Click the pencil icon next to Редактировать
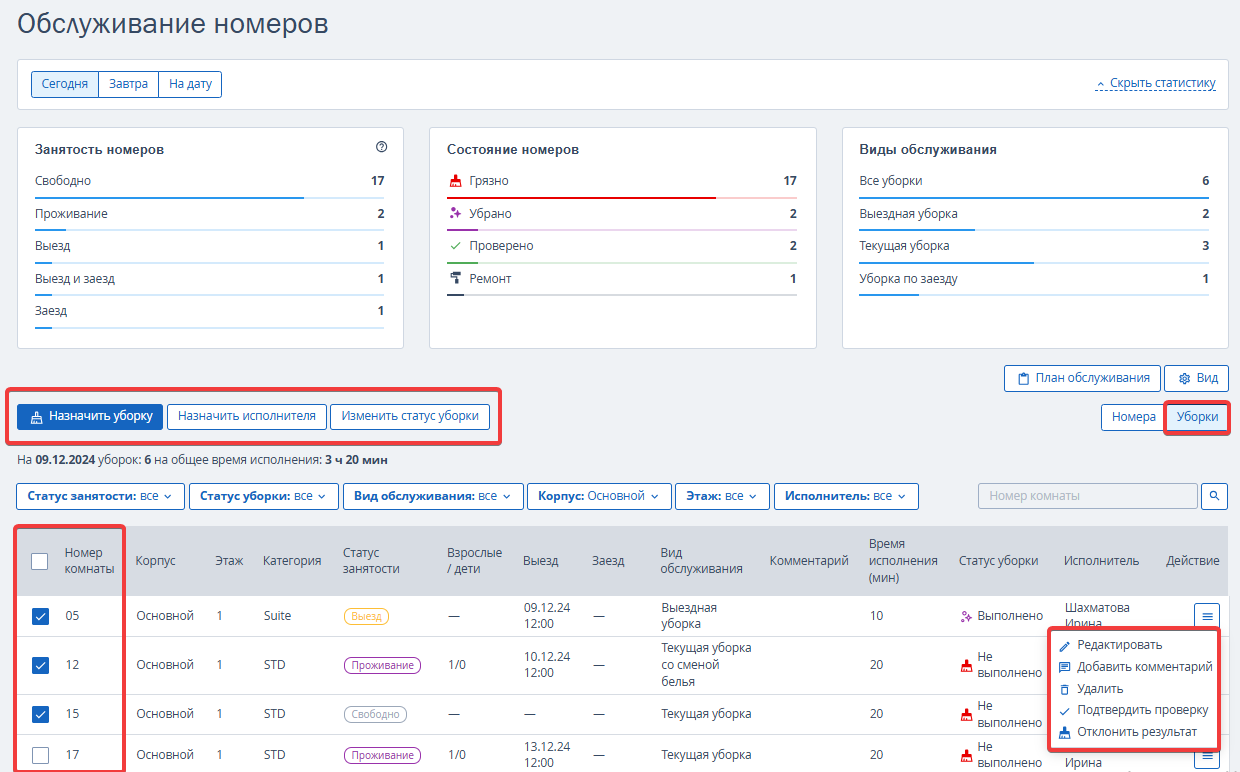 coord(1064,646)
